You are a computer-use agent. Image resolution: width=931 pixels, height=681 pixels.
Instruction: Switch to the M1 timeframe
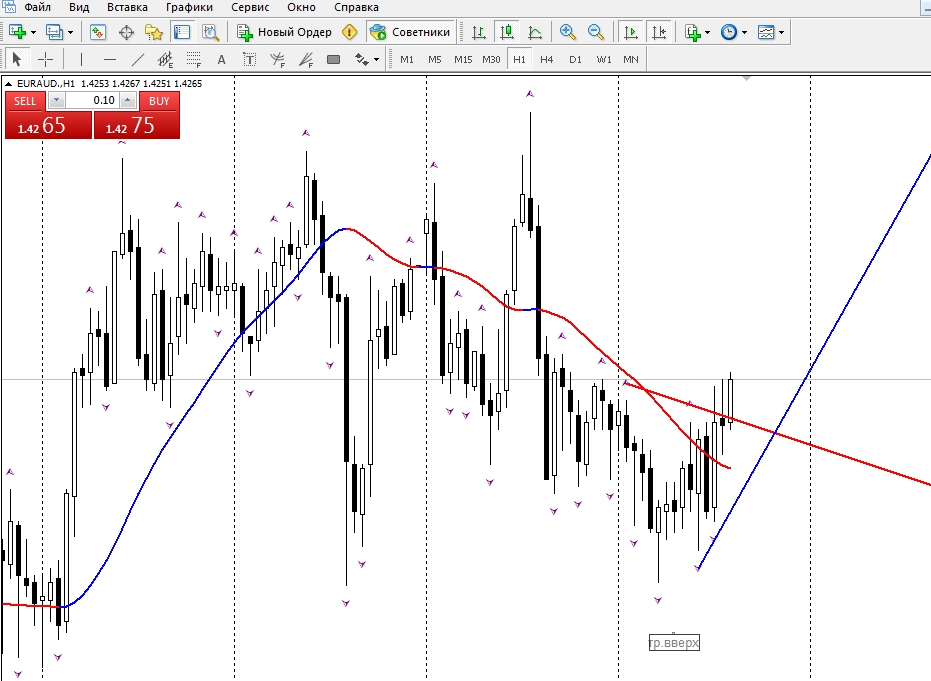[x=407, y=59]
